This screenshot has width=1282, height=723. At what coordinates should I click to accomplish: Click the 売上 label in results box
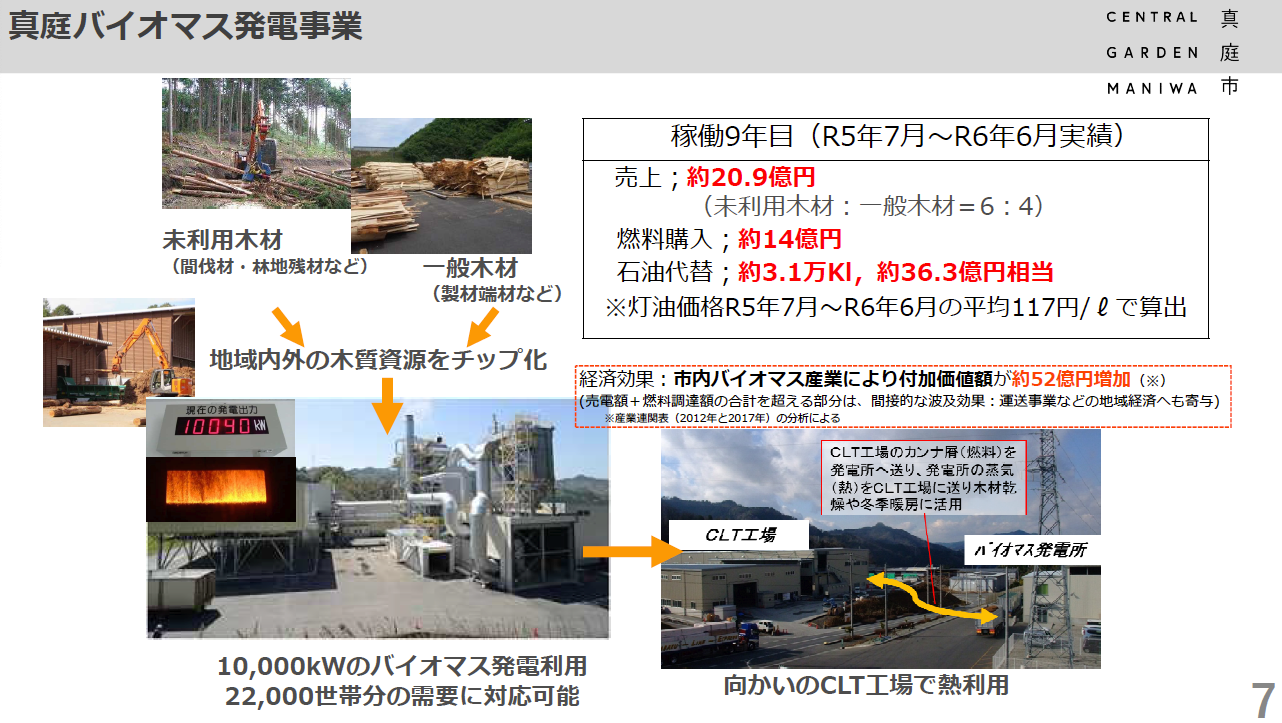click(638, 178)
